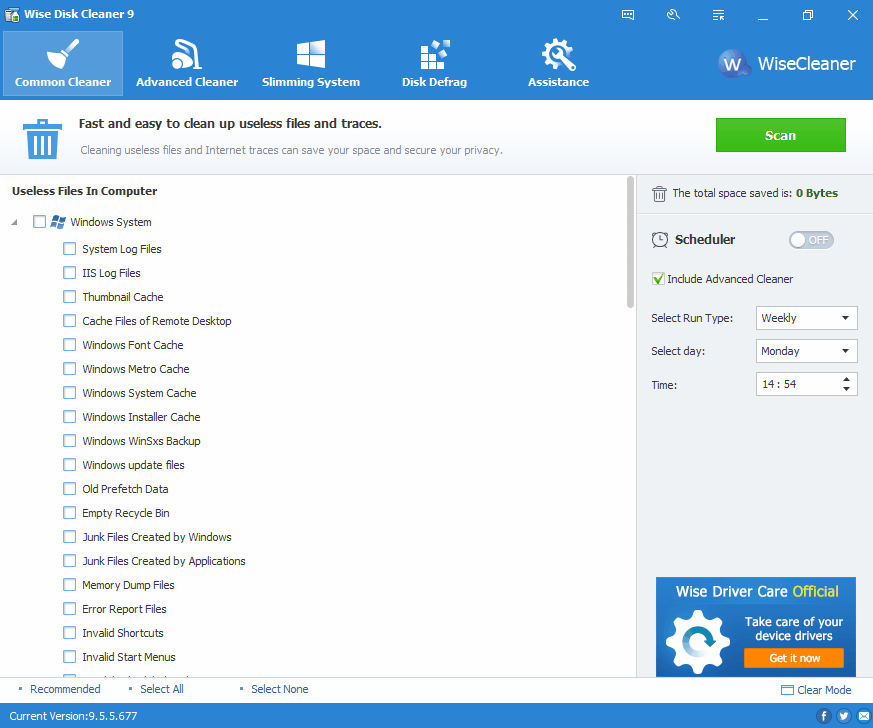The image size is (873, 728).
Task: Click Get it now button
Action: [794, 658]
